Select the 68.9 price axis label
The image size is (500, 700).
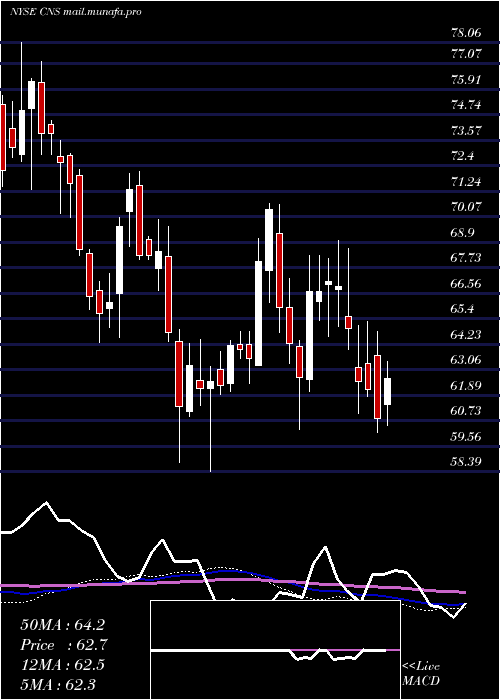[464, 233]
